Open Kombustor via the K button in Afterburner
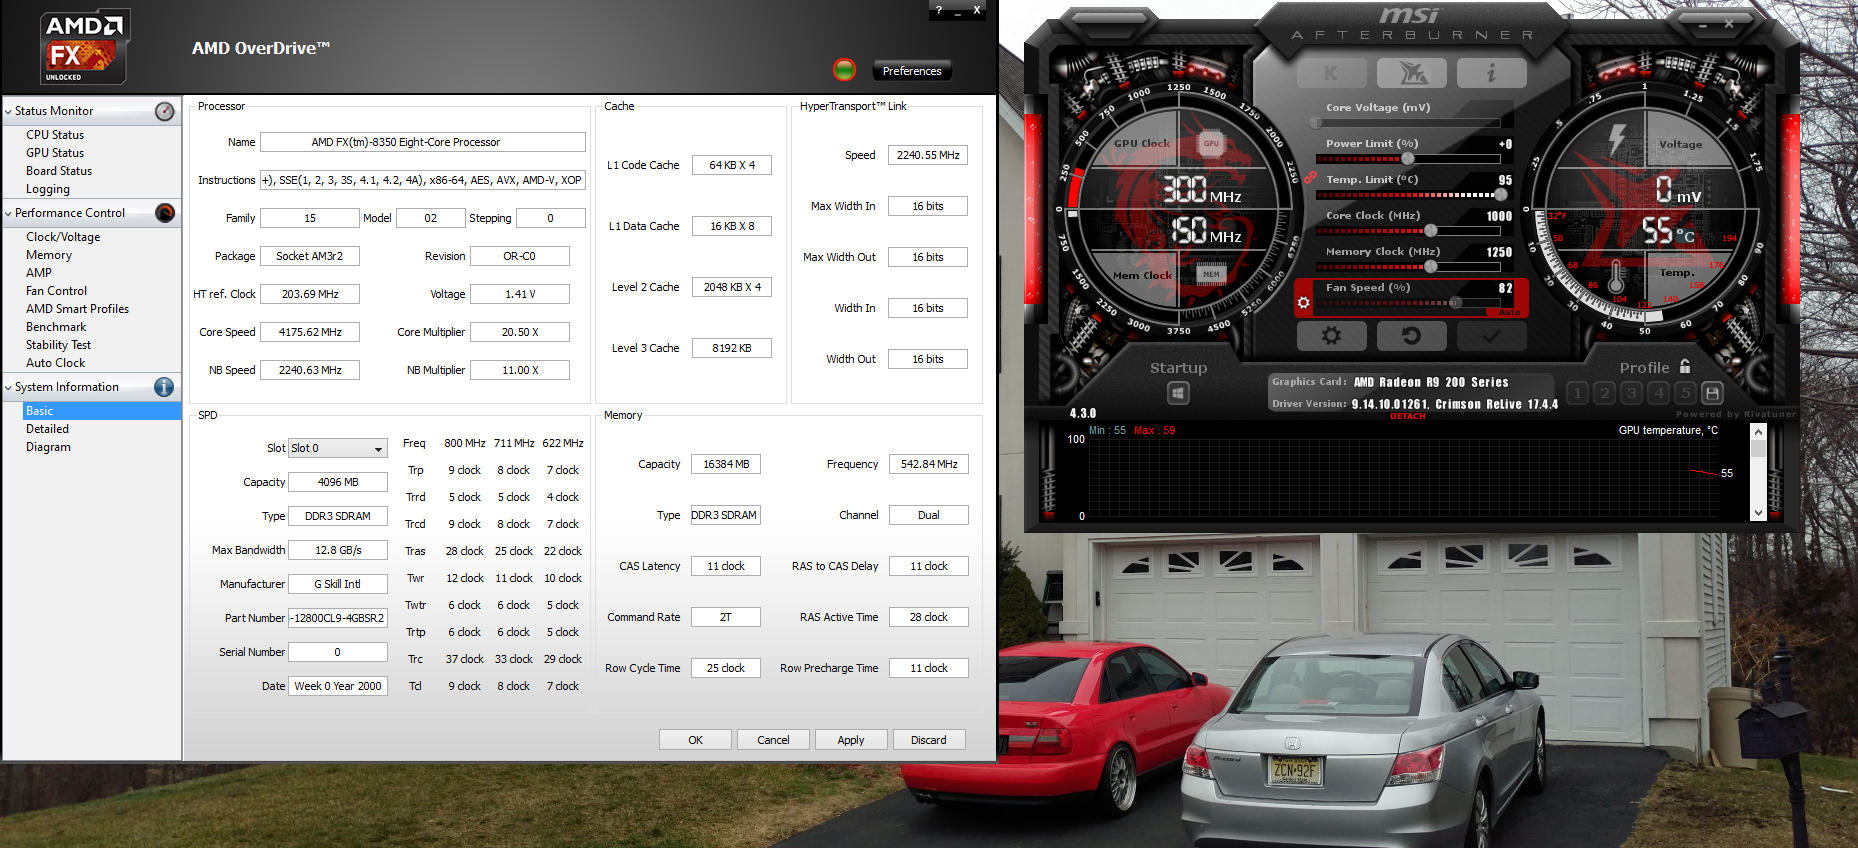Viewport: 1858px width, 848px height. tap(1331, 73)
